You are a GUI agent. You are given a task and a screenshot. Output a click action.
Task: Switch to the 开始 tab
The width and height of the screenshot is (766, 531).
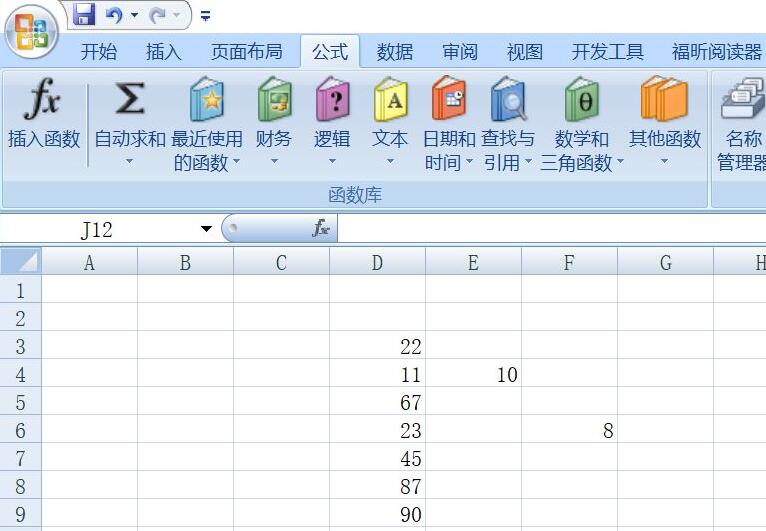99,51
